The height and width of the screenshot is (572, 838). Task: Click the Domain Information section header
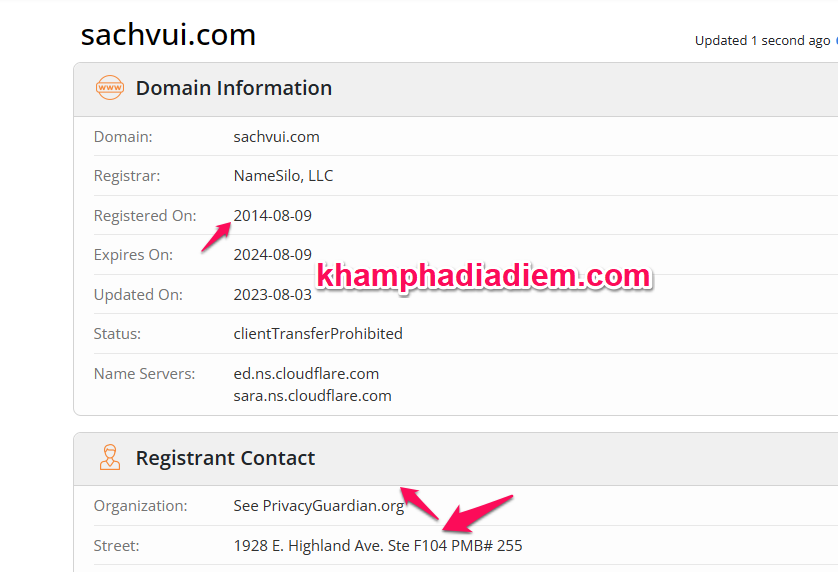click(x=233, y=88)
